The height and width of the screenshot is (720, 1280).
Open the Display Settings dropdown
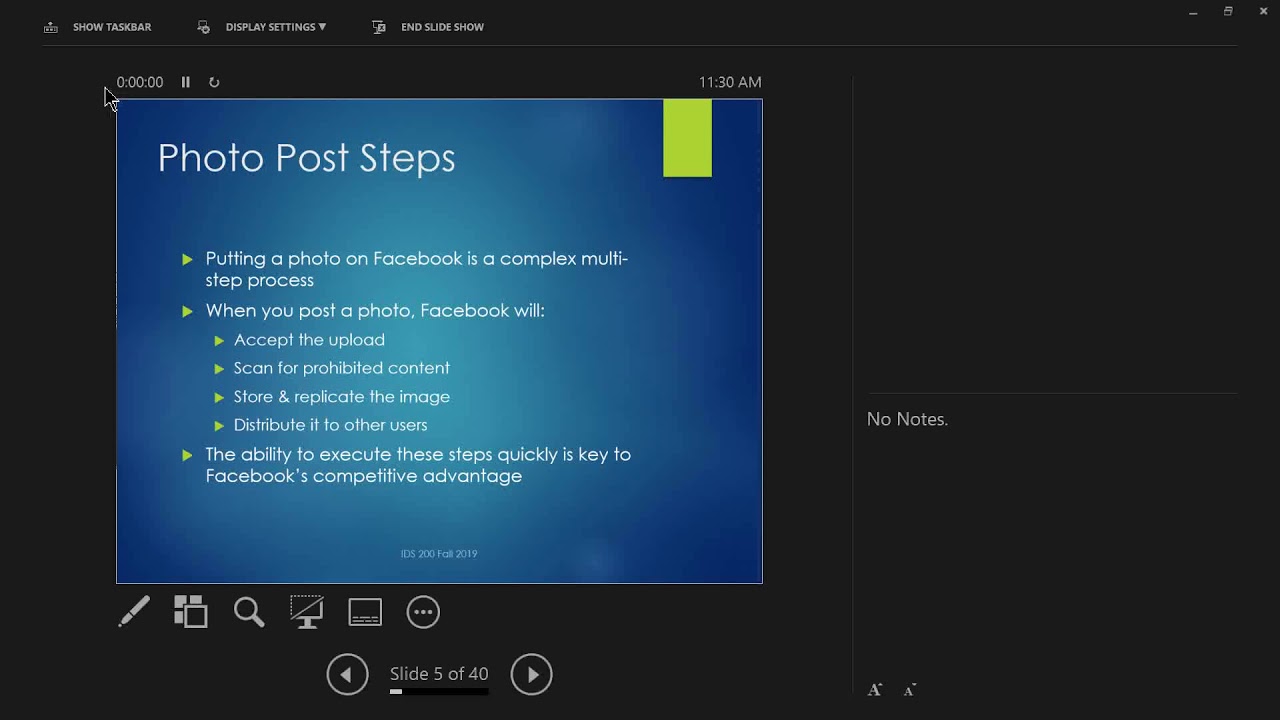pos(276,27)
